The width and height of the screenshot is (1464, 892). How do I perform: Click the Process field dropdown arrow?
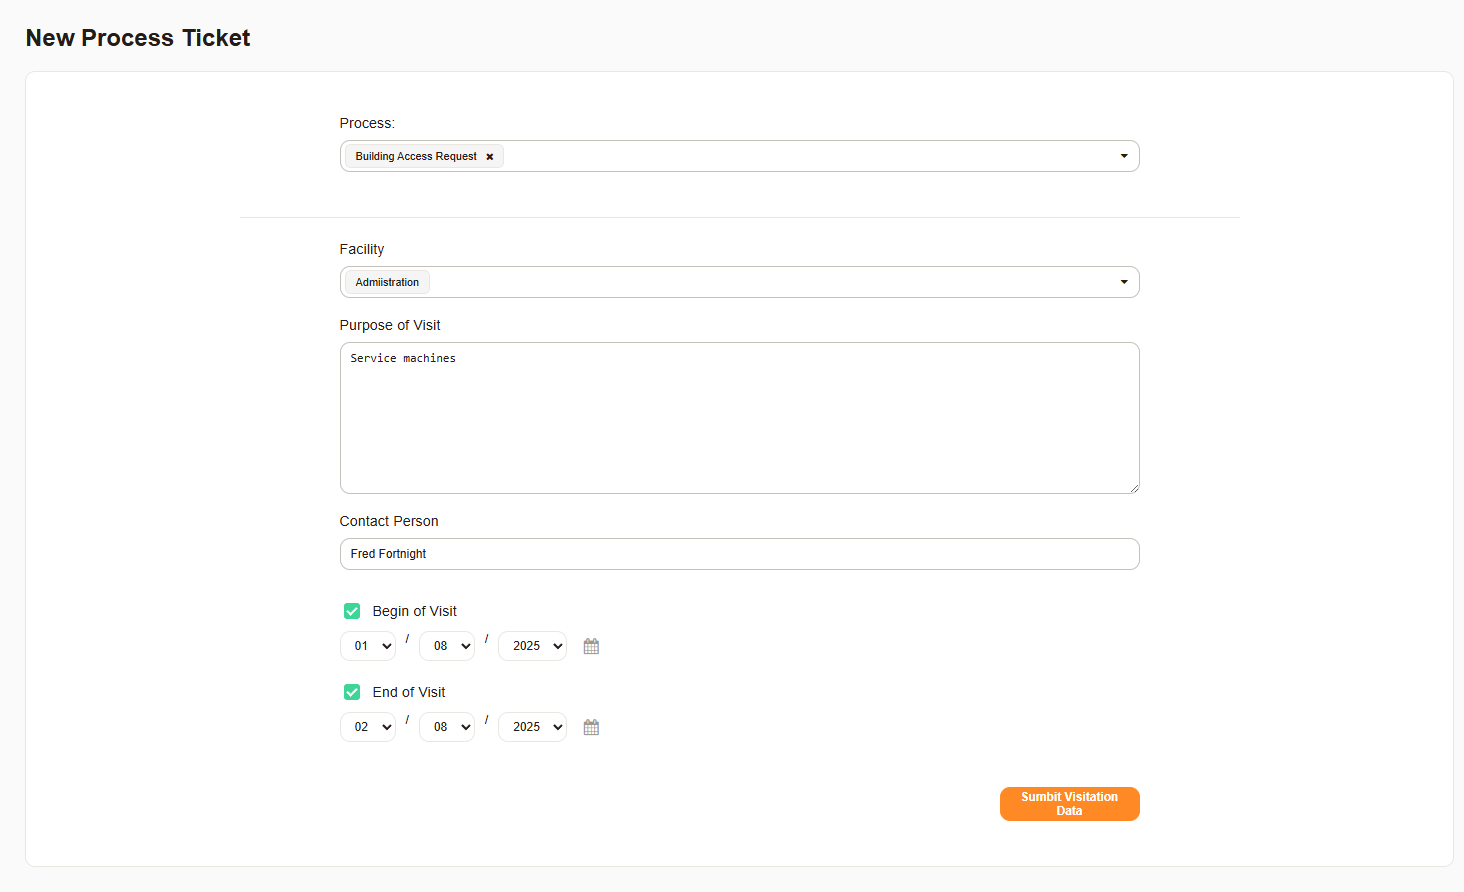[x=1124, y=156]
